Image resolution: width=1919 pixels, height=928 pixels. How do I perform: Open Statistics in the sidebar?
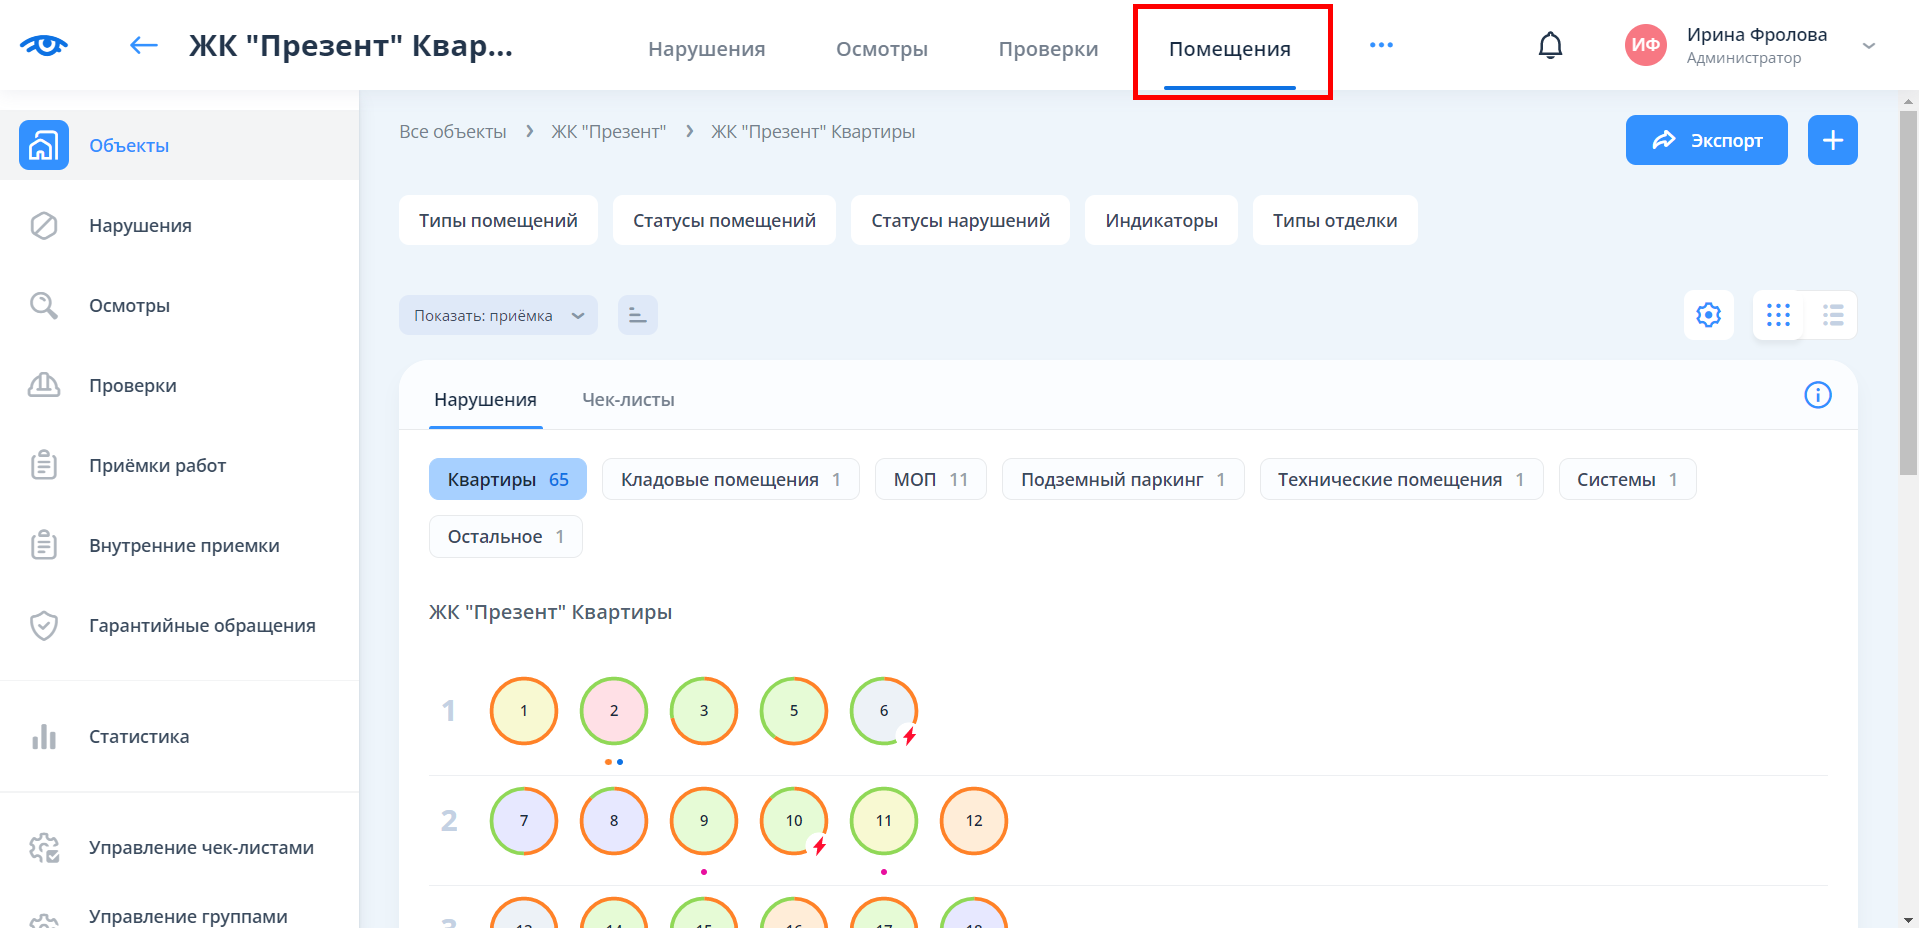click(x=138, y=737)
